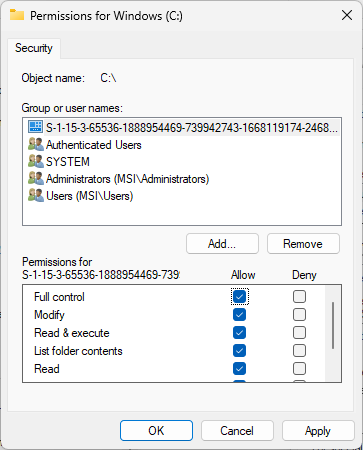Click the Authenticated Users group icon
Screen dimensions: 363x450
[36, 144]
